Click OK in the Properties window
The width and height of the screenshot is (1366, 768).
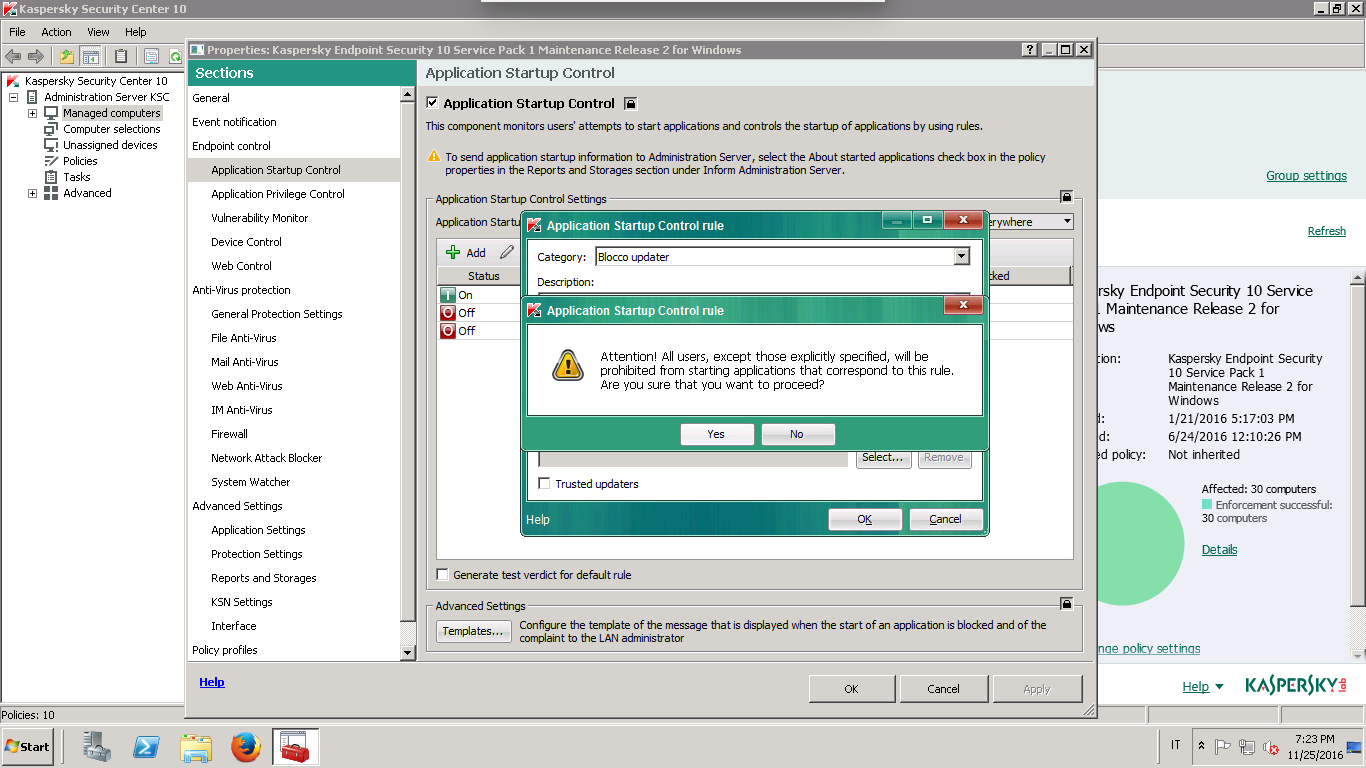click(x=851, y=689)
